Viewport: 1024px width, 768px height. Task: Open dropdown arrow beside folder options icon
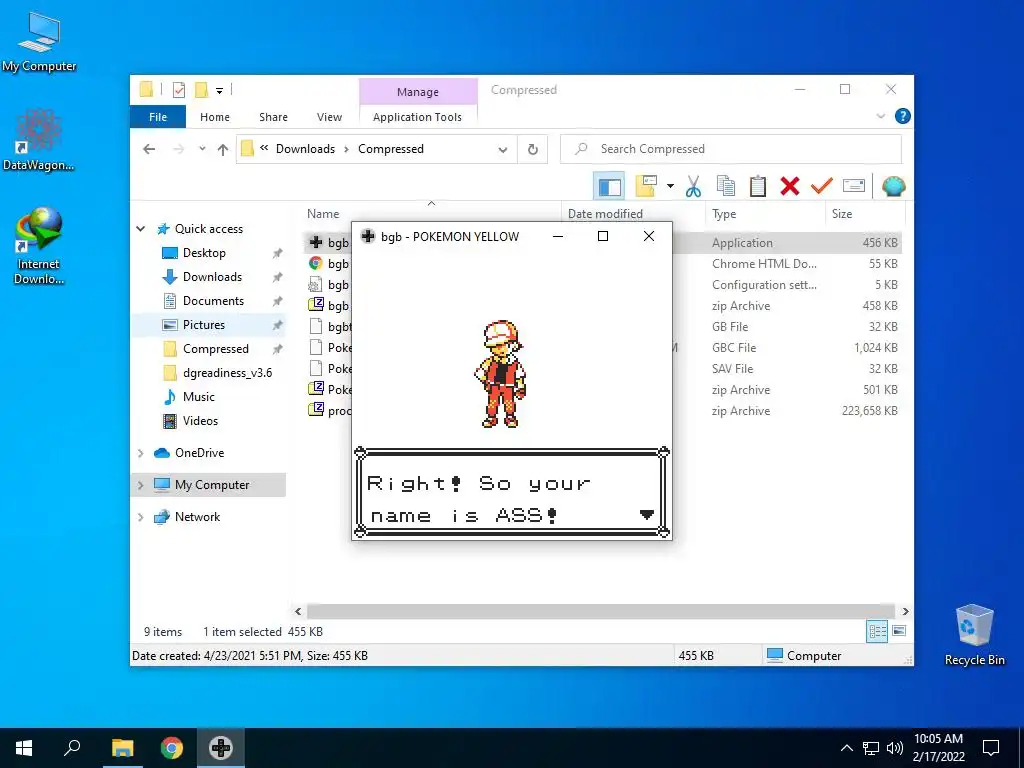tap(670, 187)
